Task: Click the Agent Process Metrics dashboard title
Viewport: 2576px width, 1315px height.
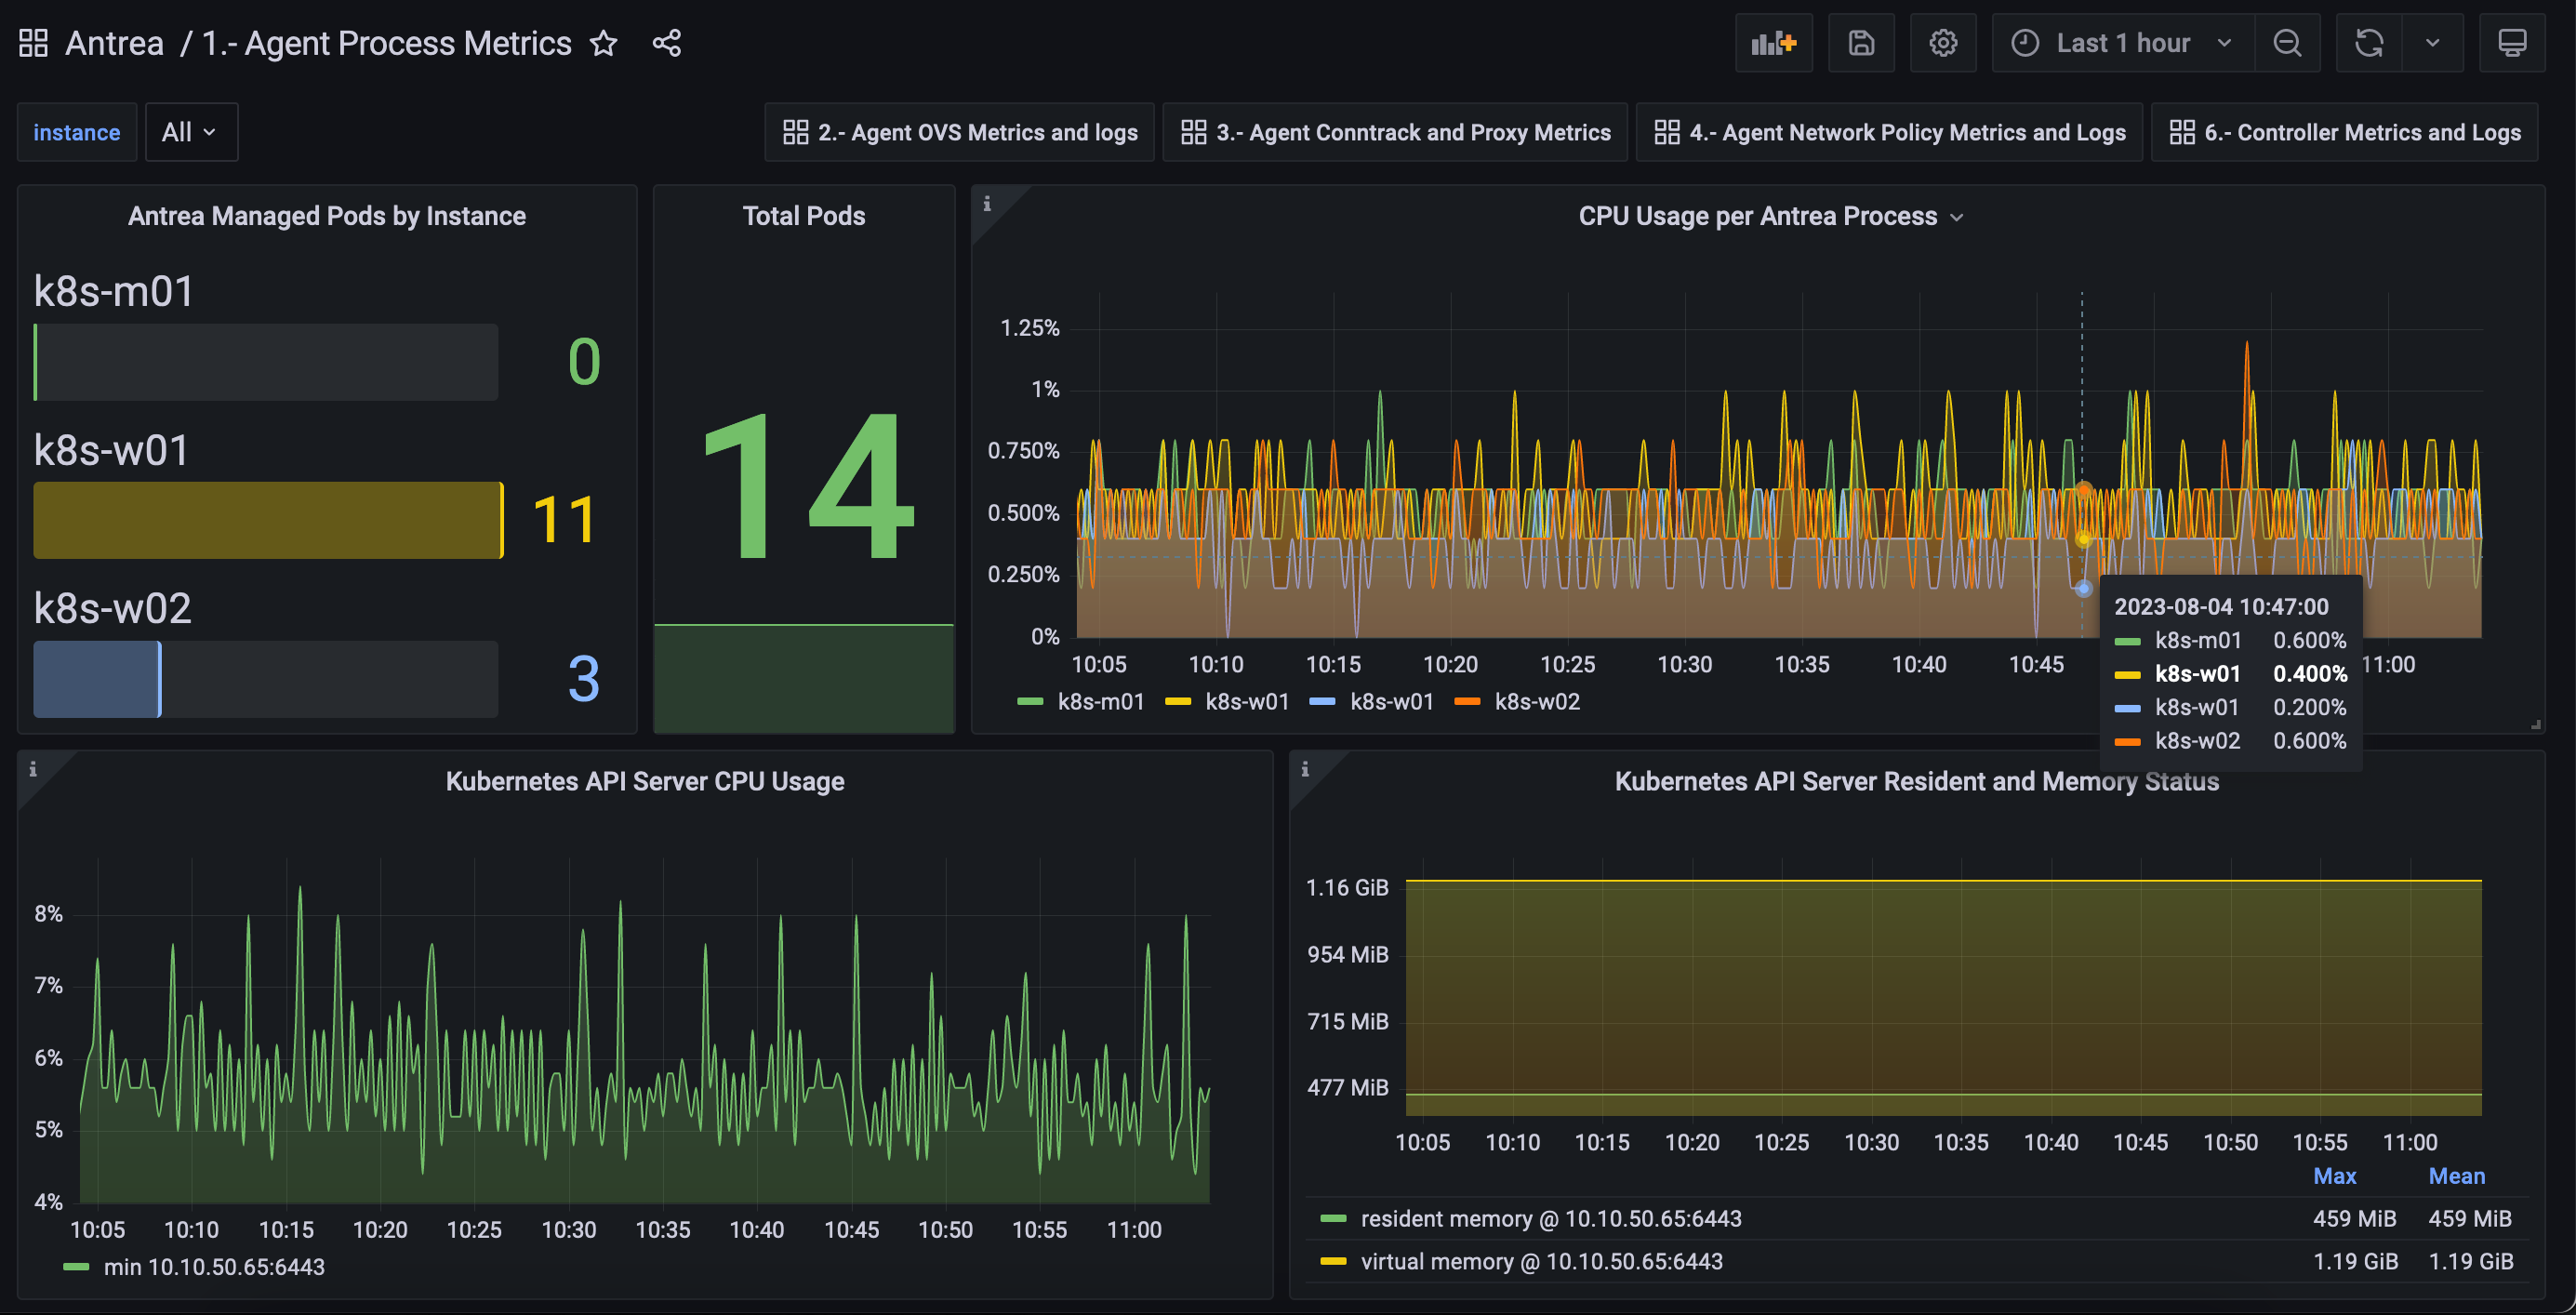Action: click(x=386, y=43)
